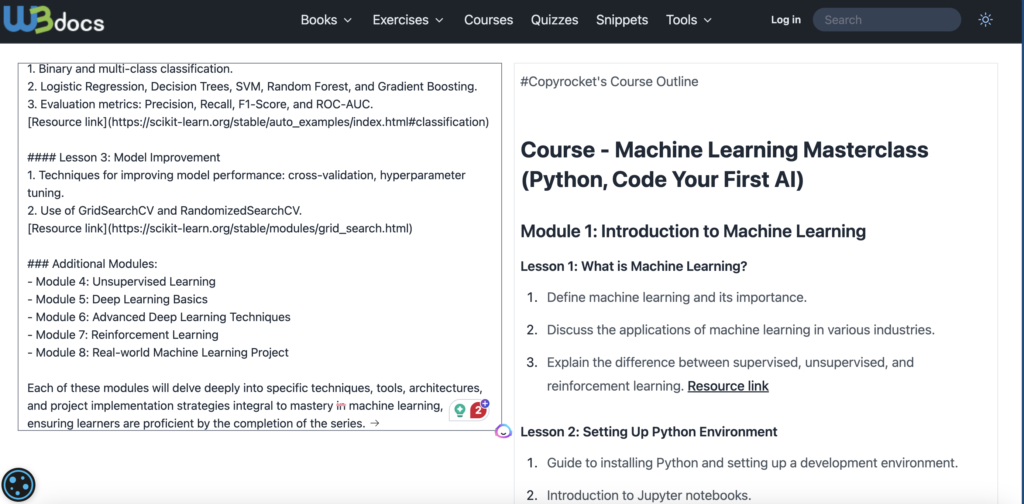Expand the Books dropdown menu
Screen dimensions: 1024x504
pos(326,20)
